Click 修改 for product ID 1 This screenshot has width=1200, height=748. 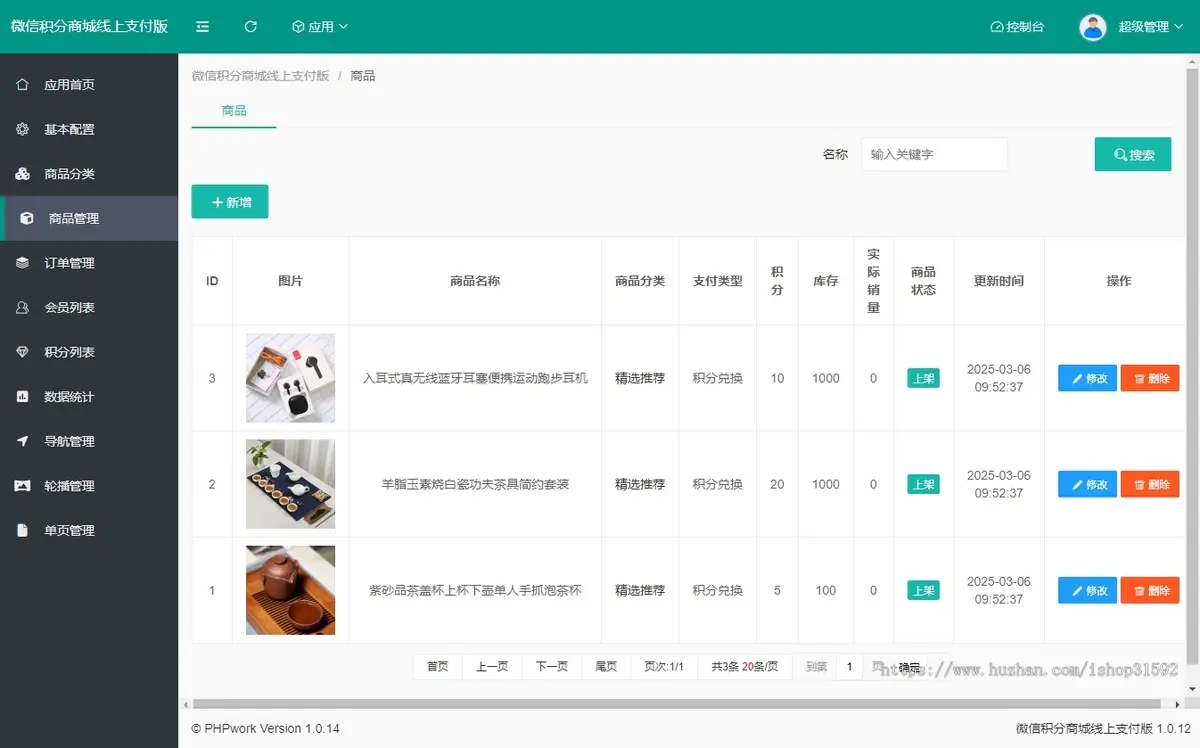[1087, 590]
